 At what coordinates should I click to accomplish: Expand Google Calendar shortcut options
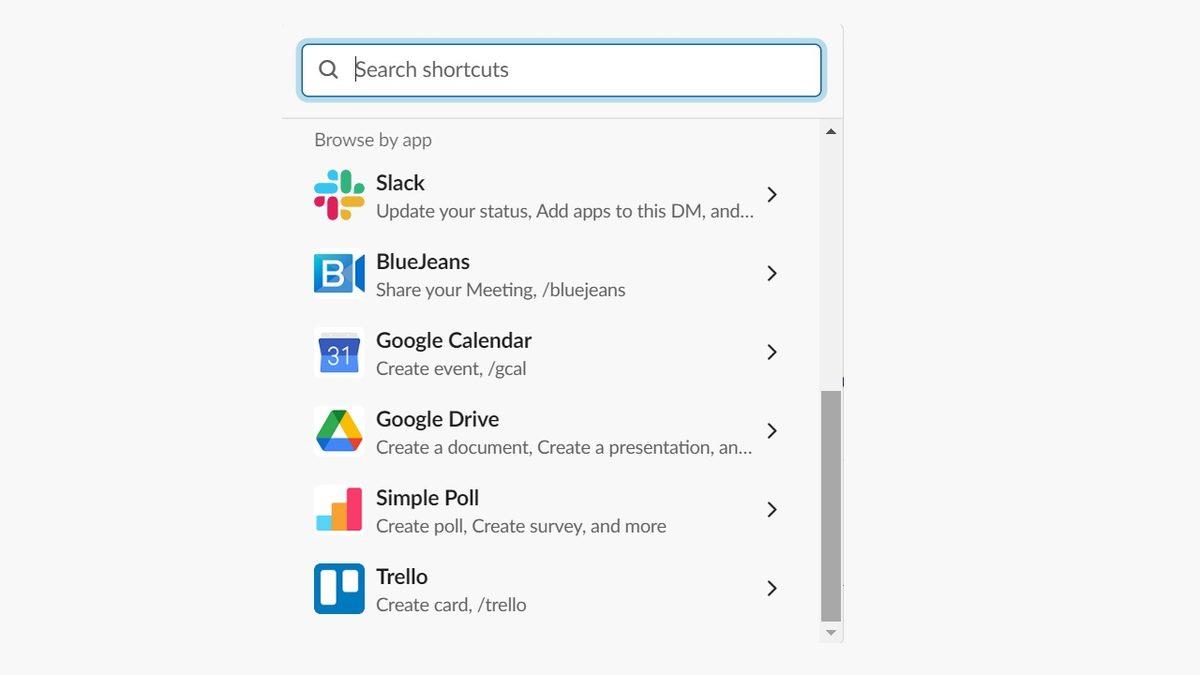pyautogui.click(x=771, y=352)
